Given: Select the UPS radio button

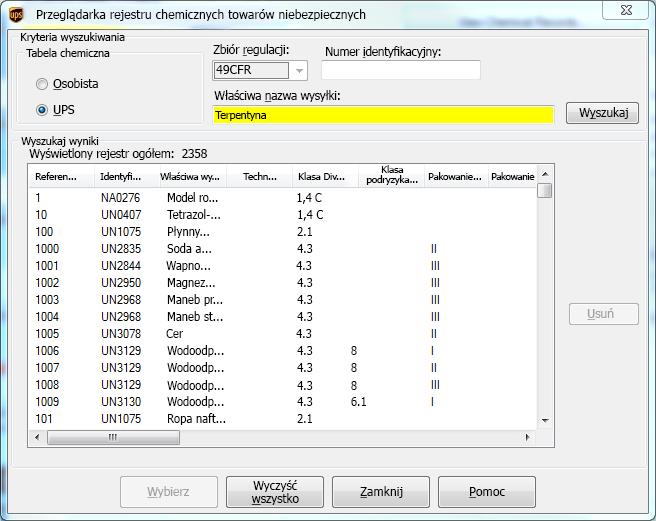Looking at the screenshot, I should [x=42, y=110].
